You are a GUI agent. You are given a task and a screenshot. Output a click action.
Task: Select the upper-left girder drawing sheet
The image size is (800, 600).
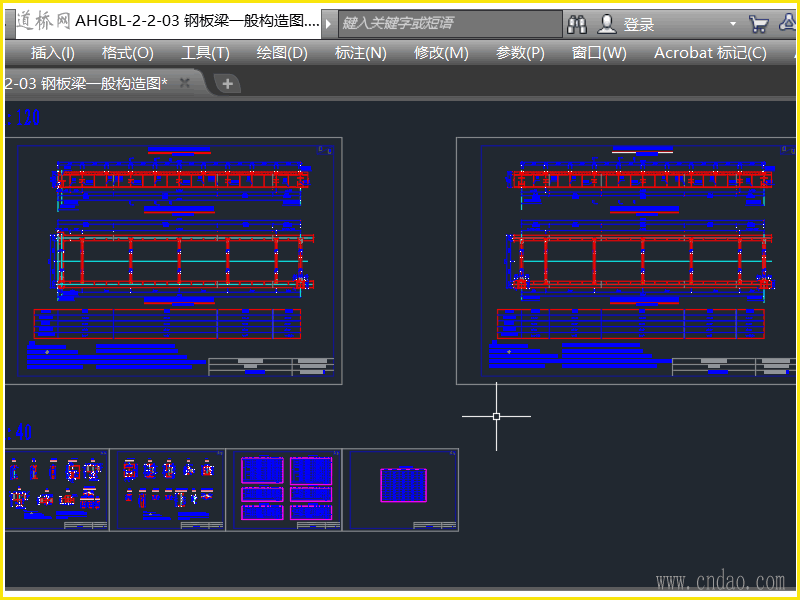[x=173, y=261]
